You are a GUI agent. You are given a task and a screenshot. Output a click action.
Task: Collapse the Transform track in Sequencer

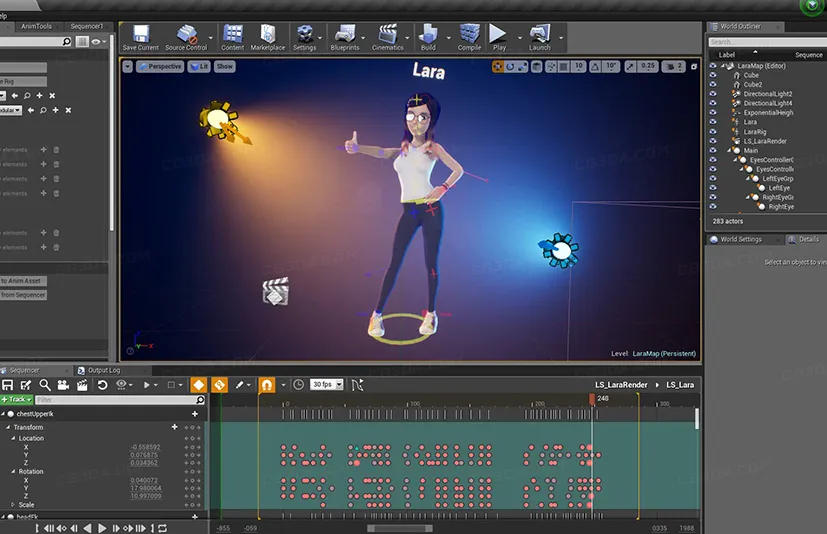pos(8,427)
